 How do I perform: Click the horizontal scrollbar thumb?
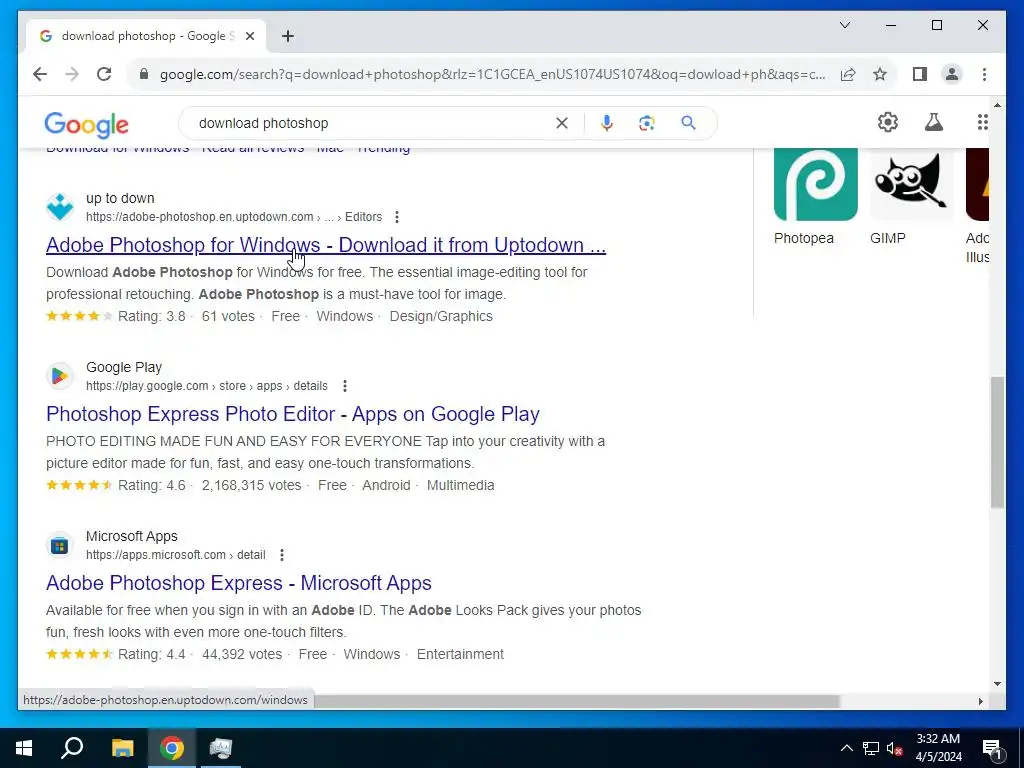point(576,701)
